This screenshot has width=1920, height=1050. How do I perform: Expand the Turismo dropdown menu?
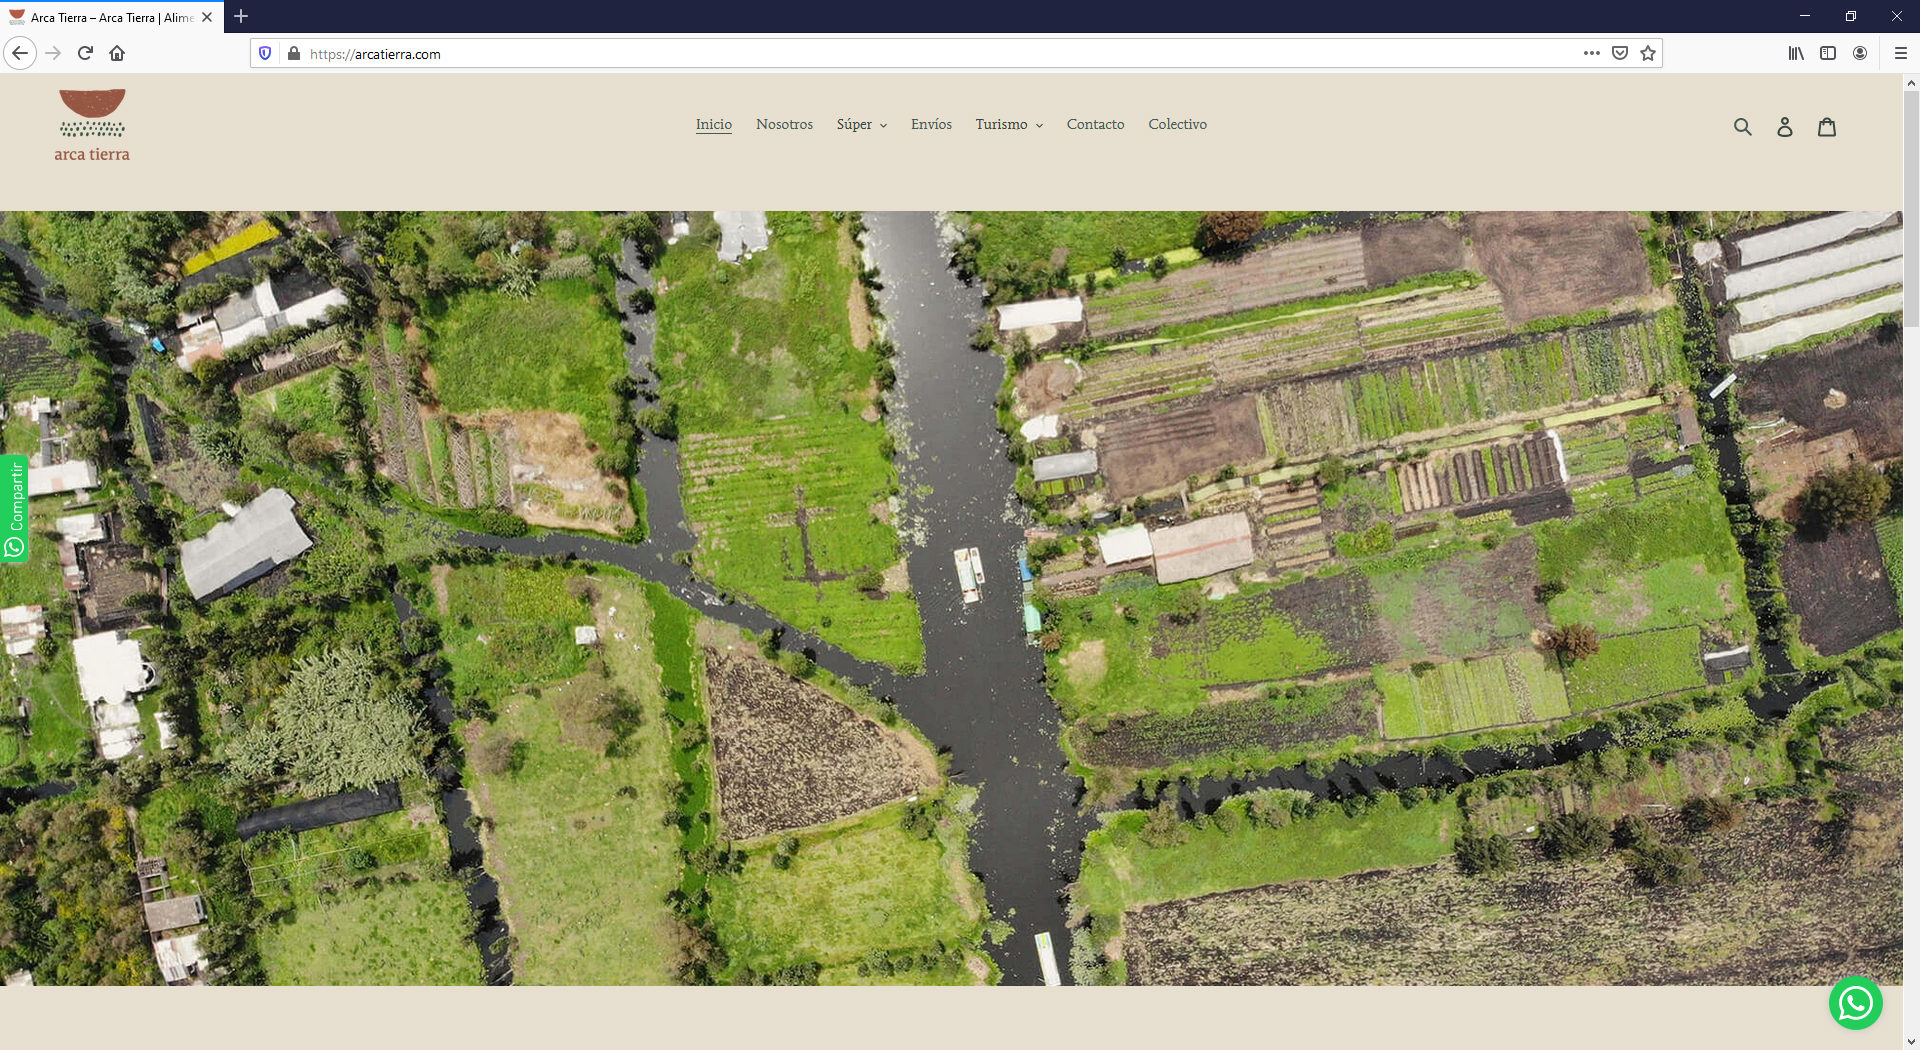click(x=1008, y=125)
